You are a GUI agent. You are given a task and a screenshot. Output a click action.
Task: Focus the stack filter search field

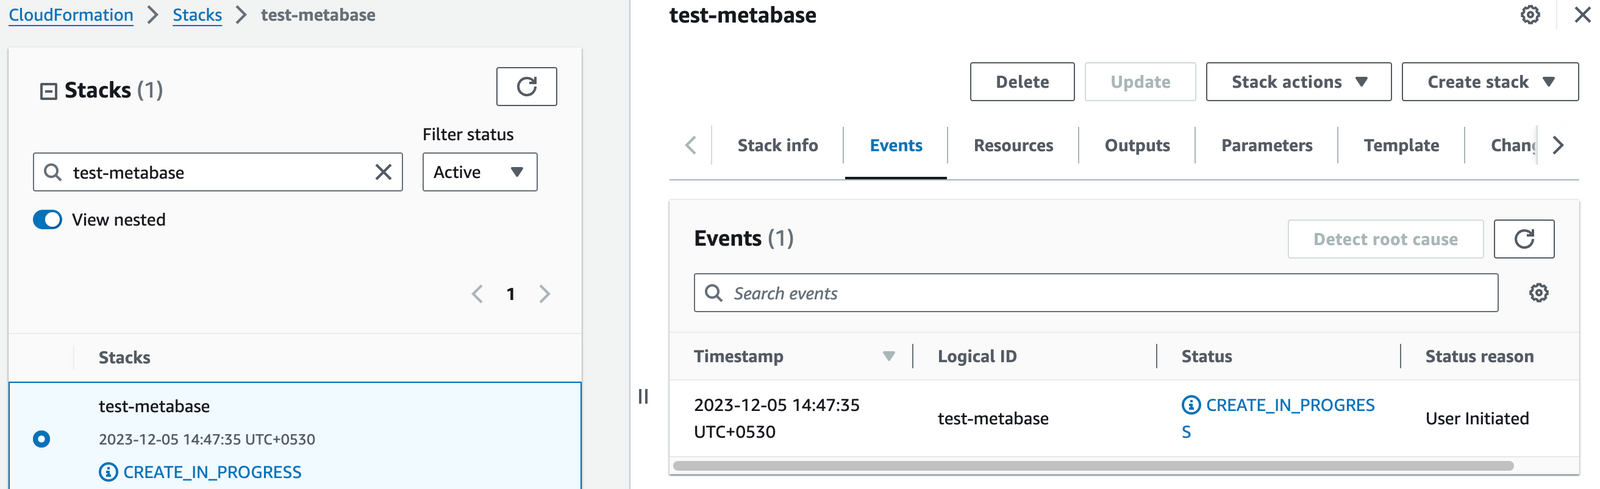tap(218, 172)
